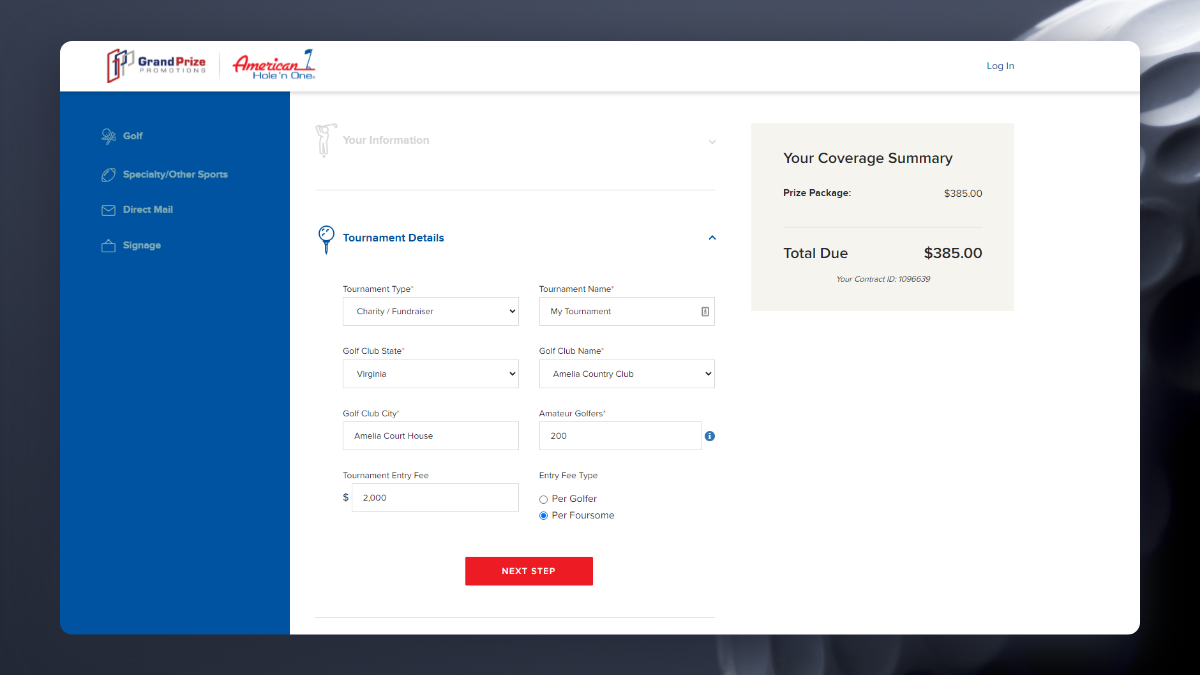
Task: Click the Entry Fee Type label
Action: [x=568, y=476]
